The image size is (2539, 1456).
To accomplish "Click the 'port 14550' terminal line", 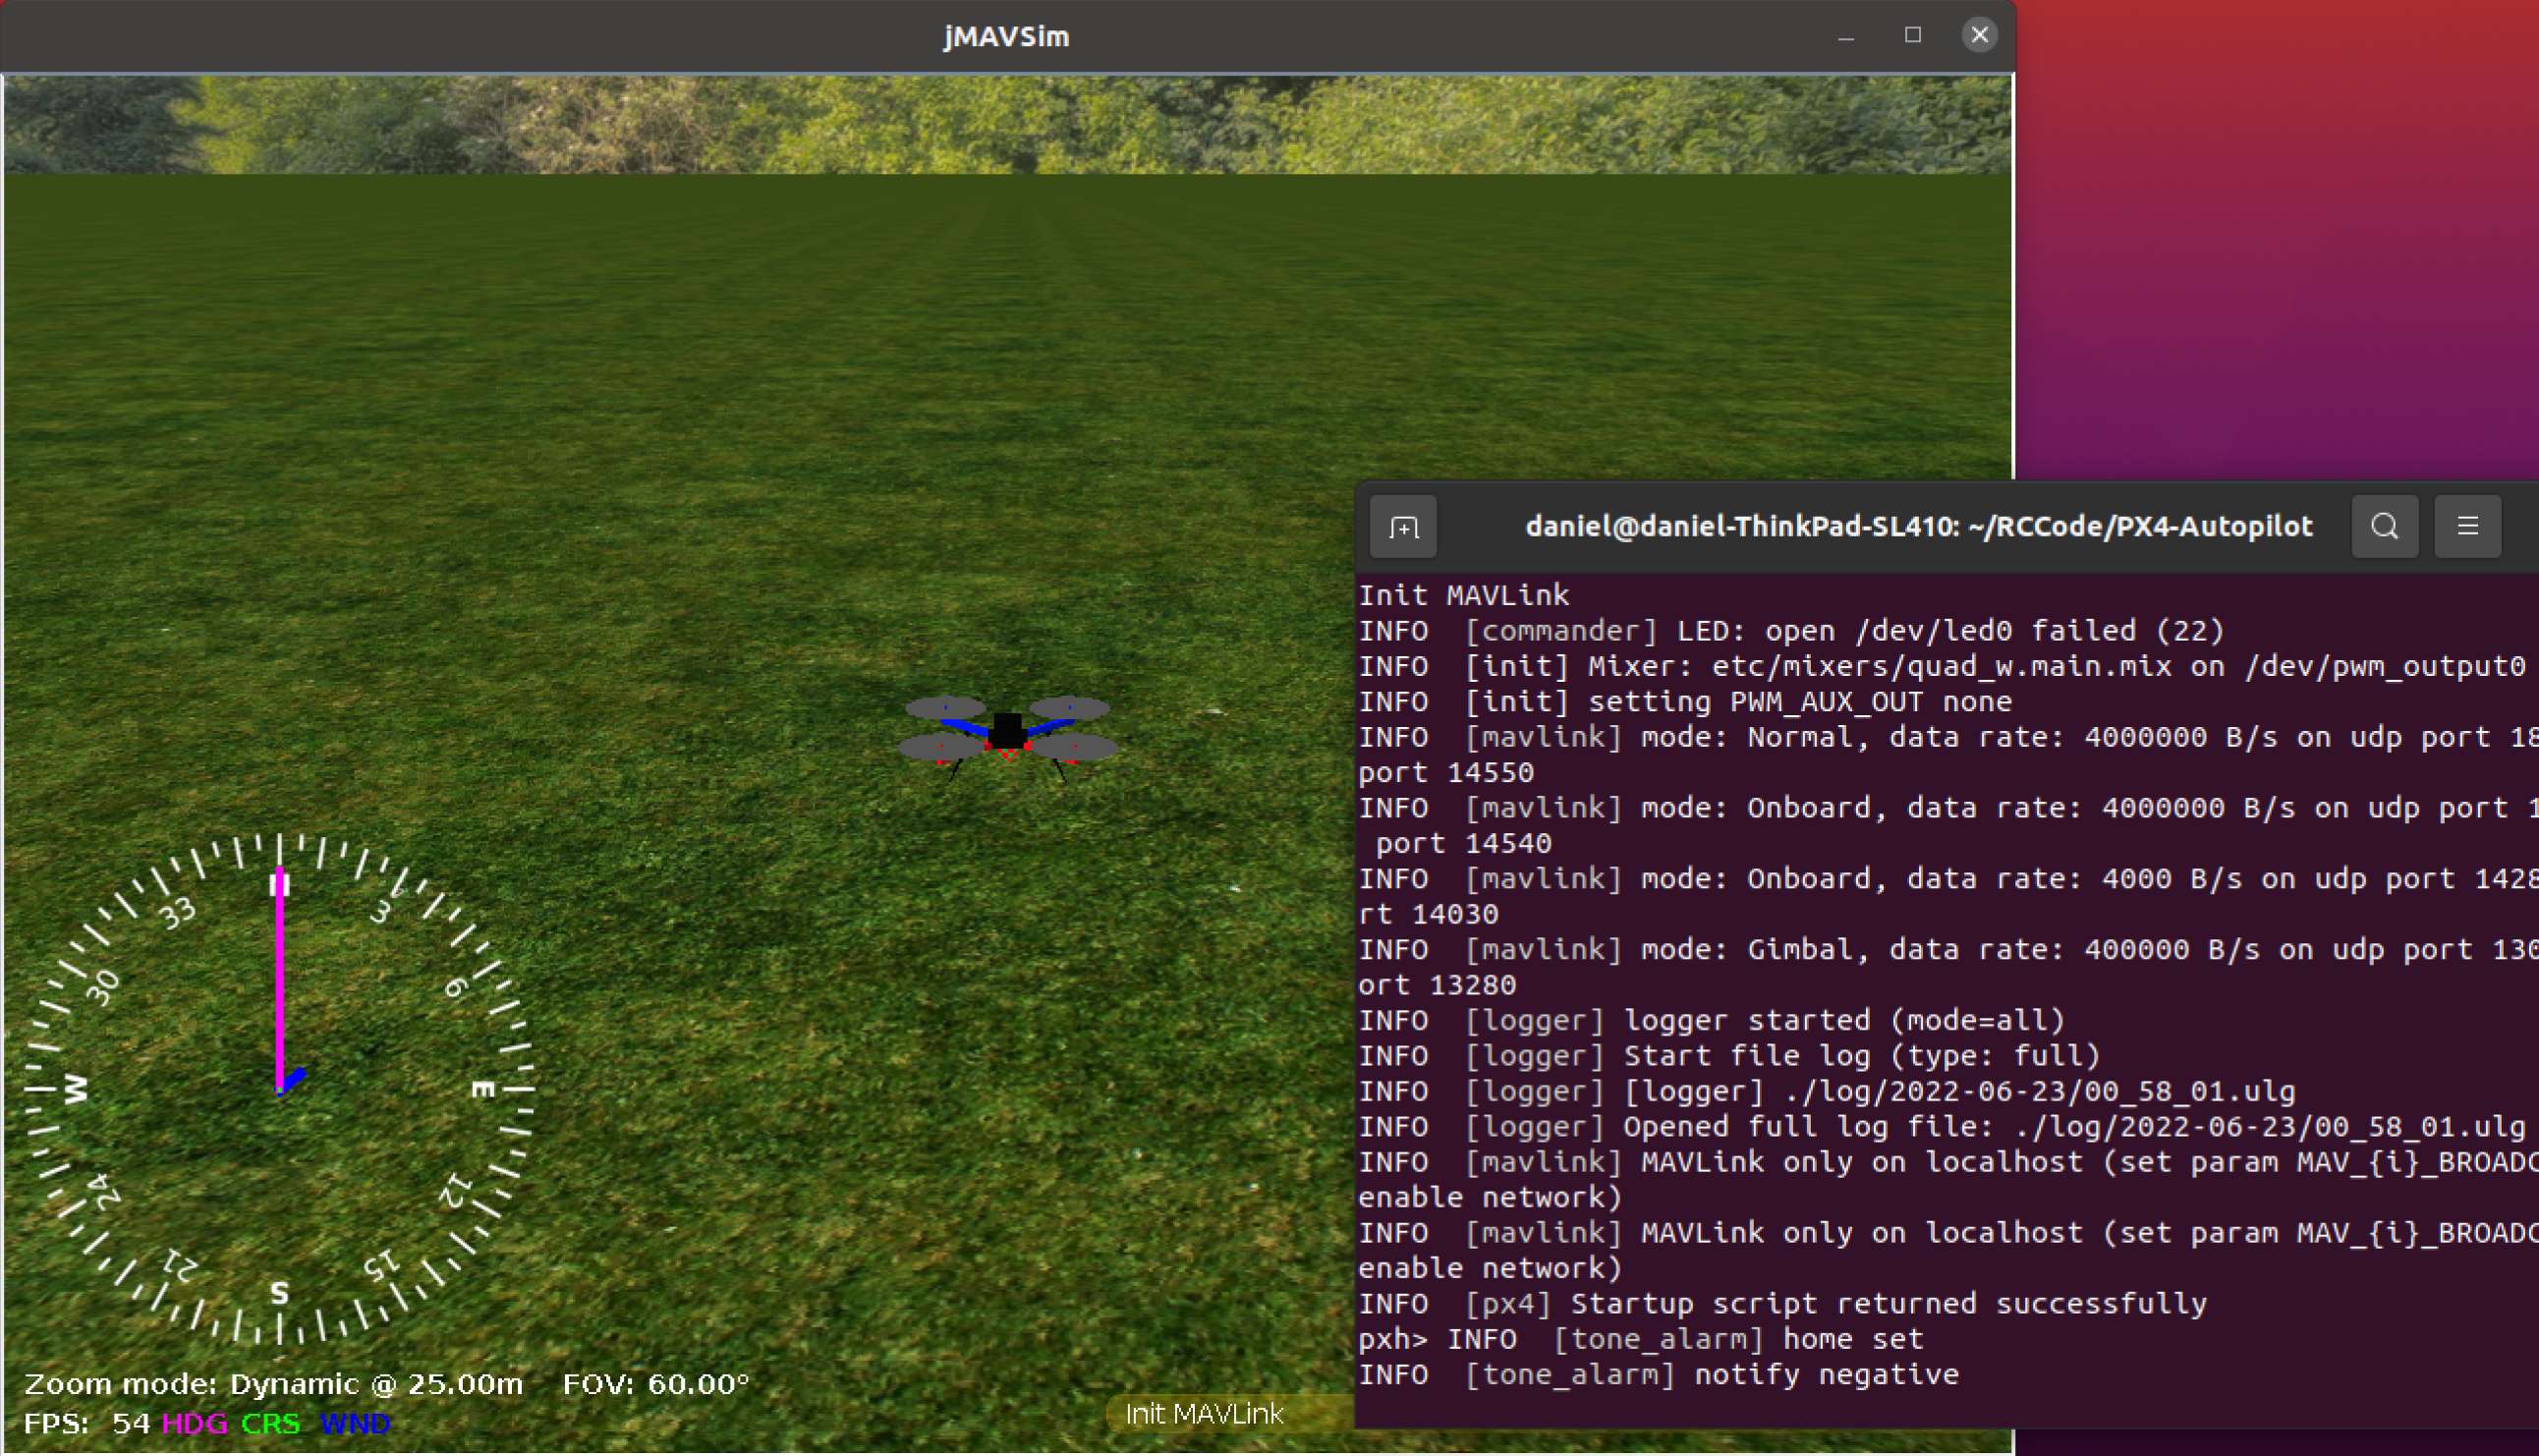I will (1446, 773).
